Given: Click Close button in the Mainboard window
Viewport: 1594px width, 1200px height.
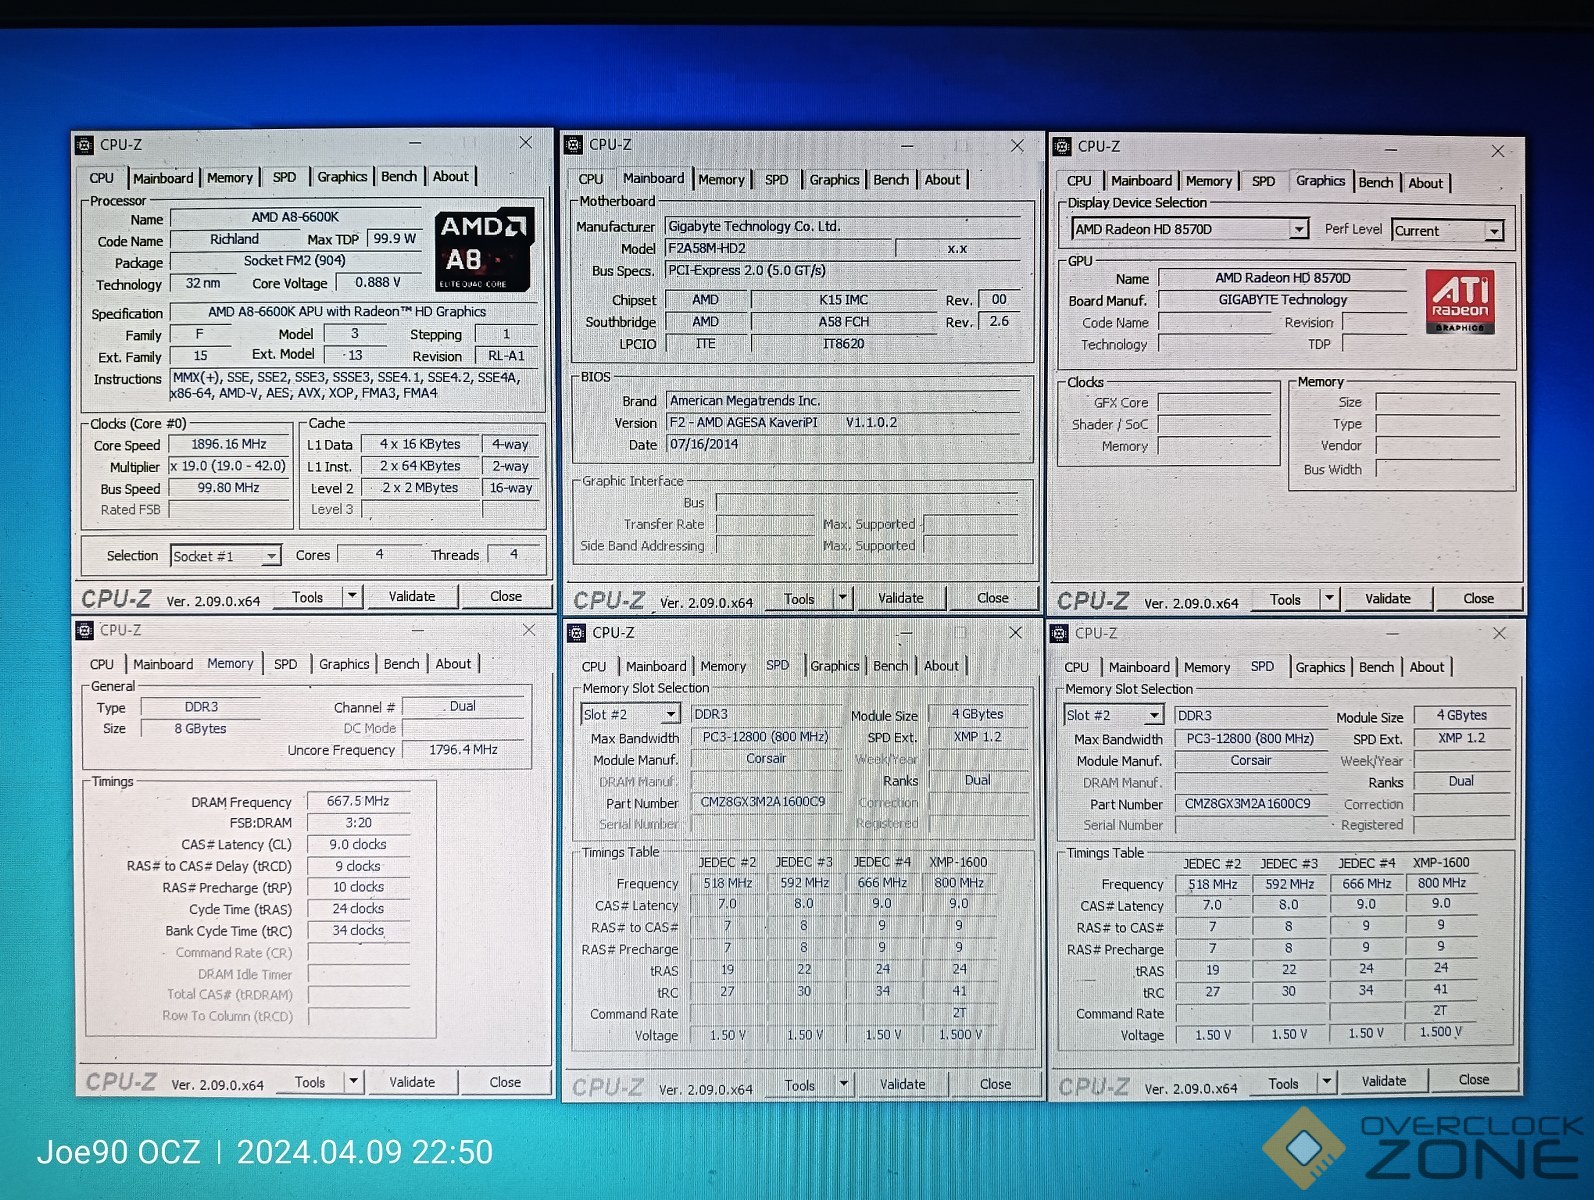Looking at the screenshot, I should [993, 598].
